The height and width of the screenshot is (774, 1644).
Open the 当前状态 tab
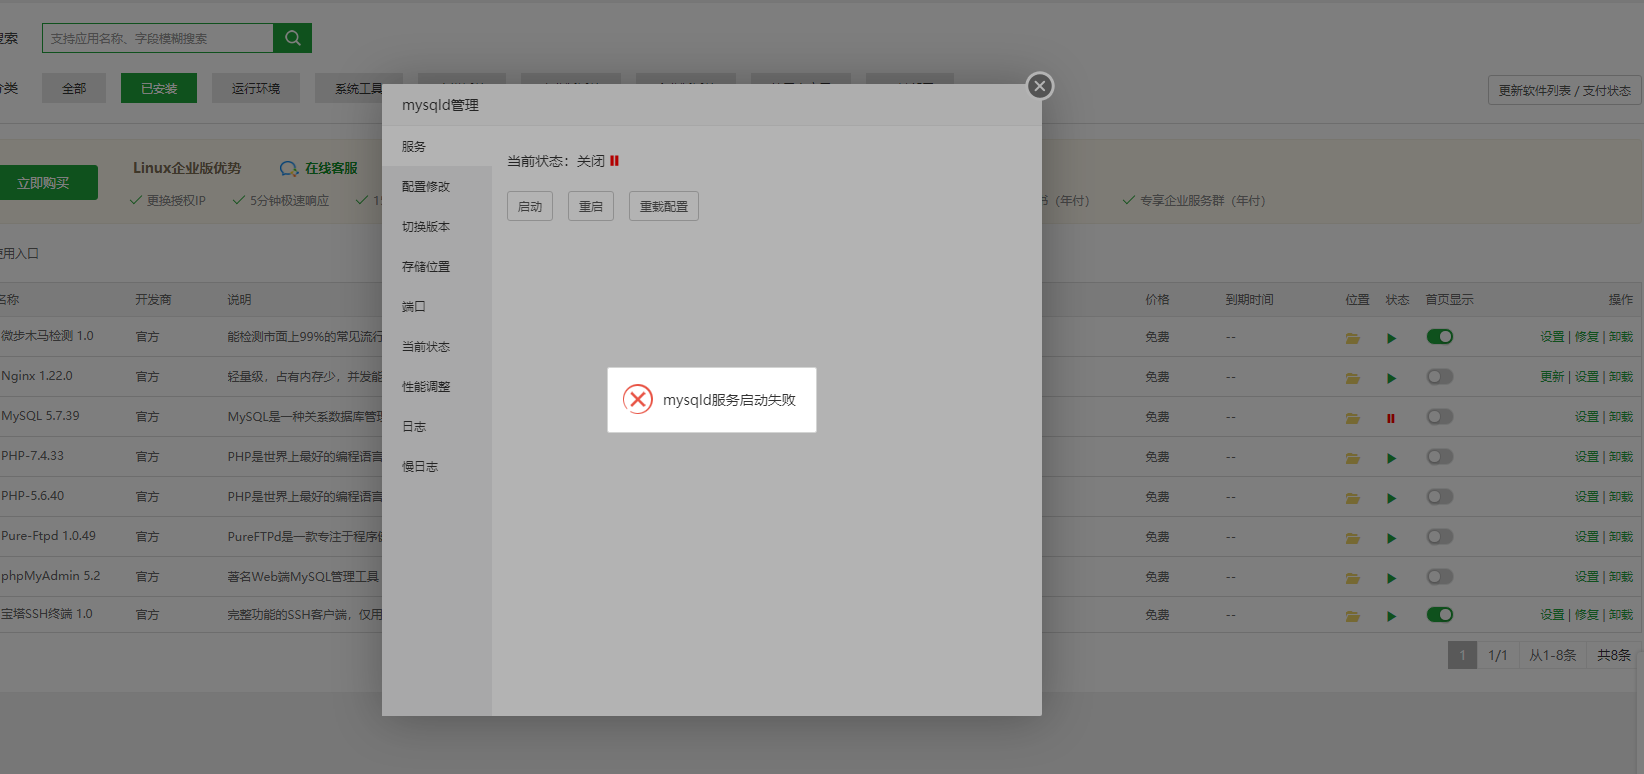pos(437,346)
